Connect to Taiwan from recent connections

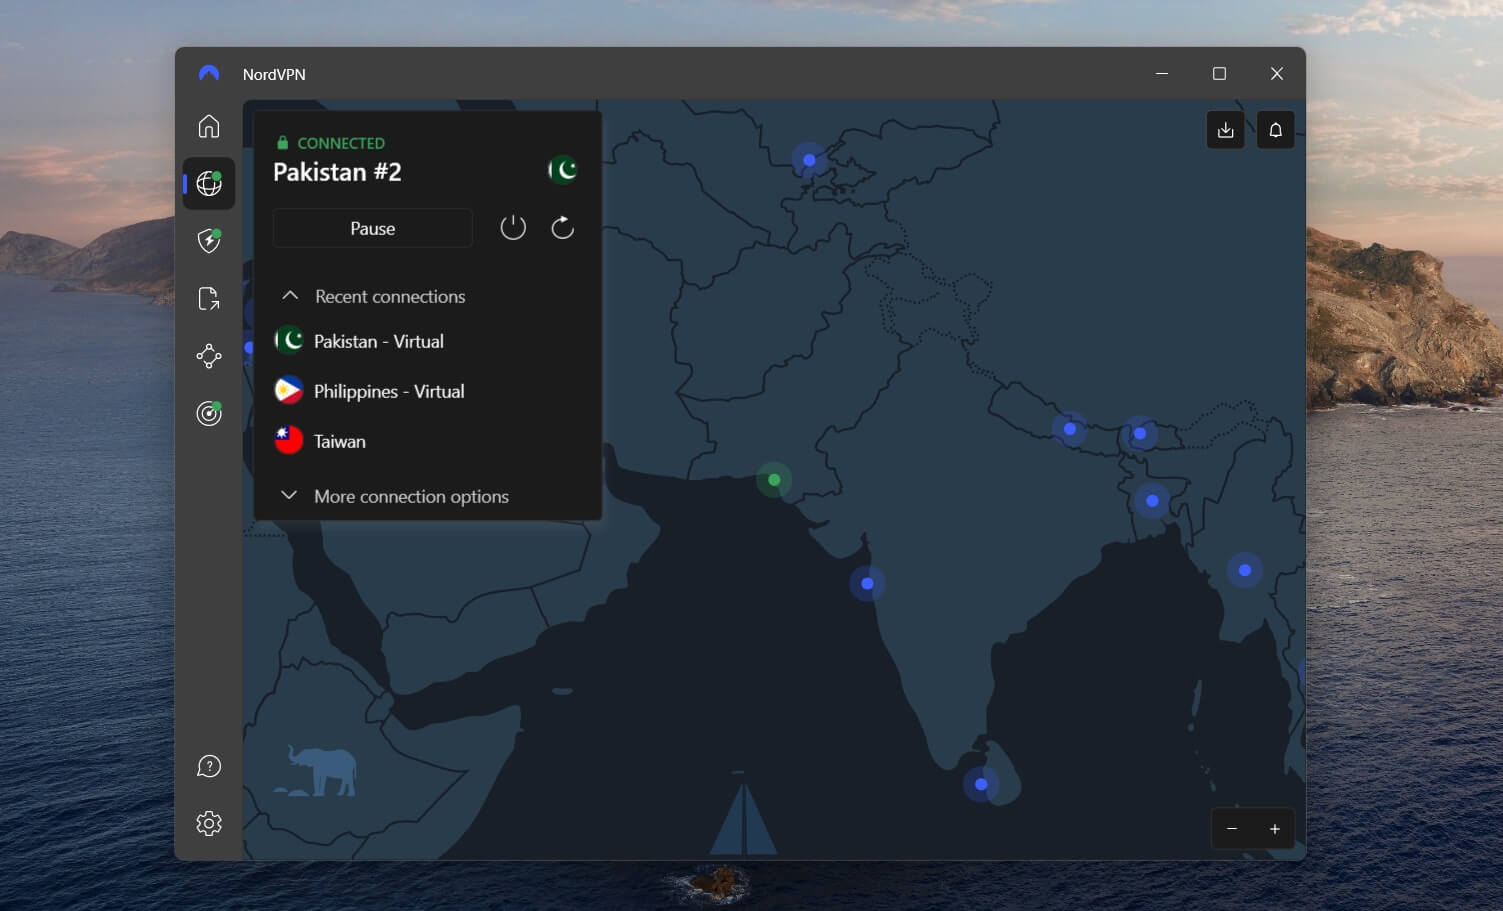[338, 441]
